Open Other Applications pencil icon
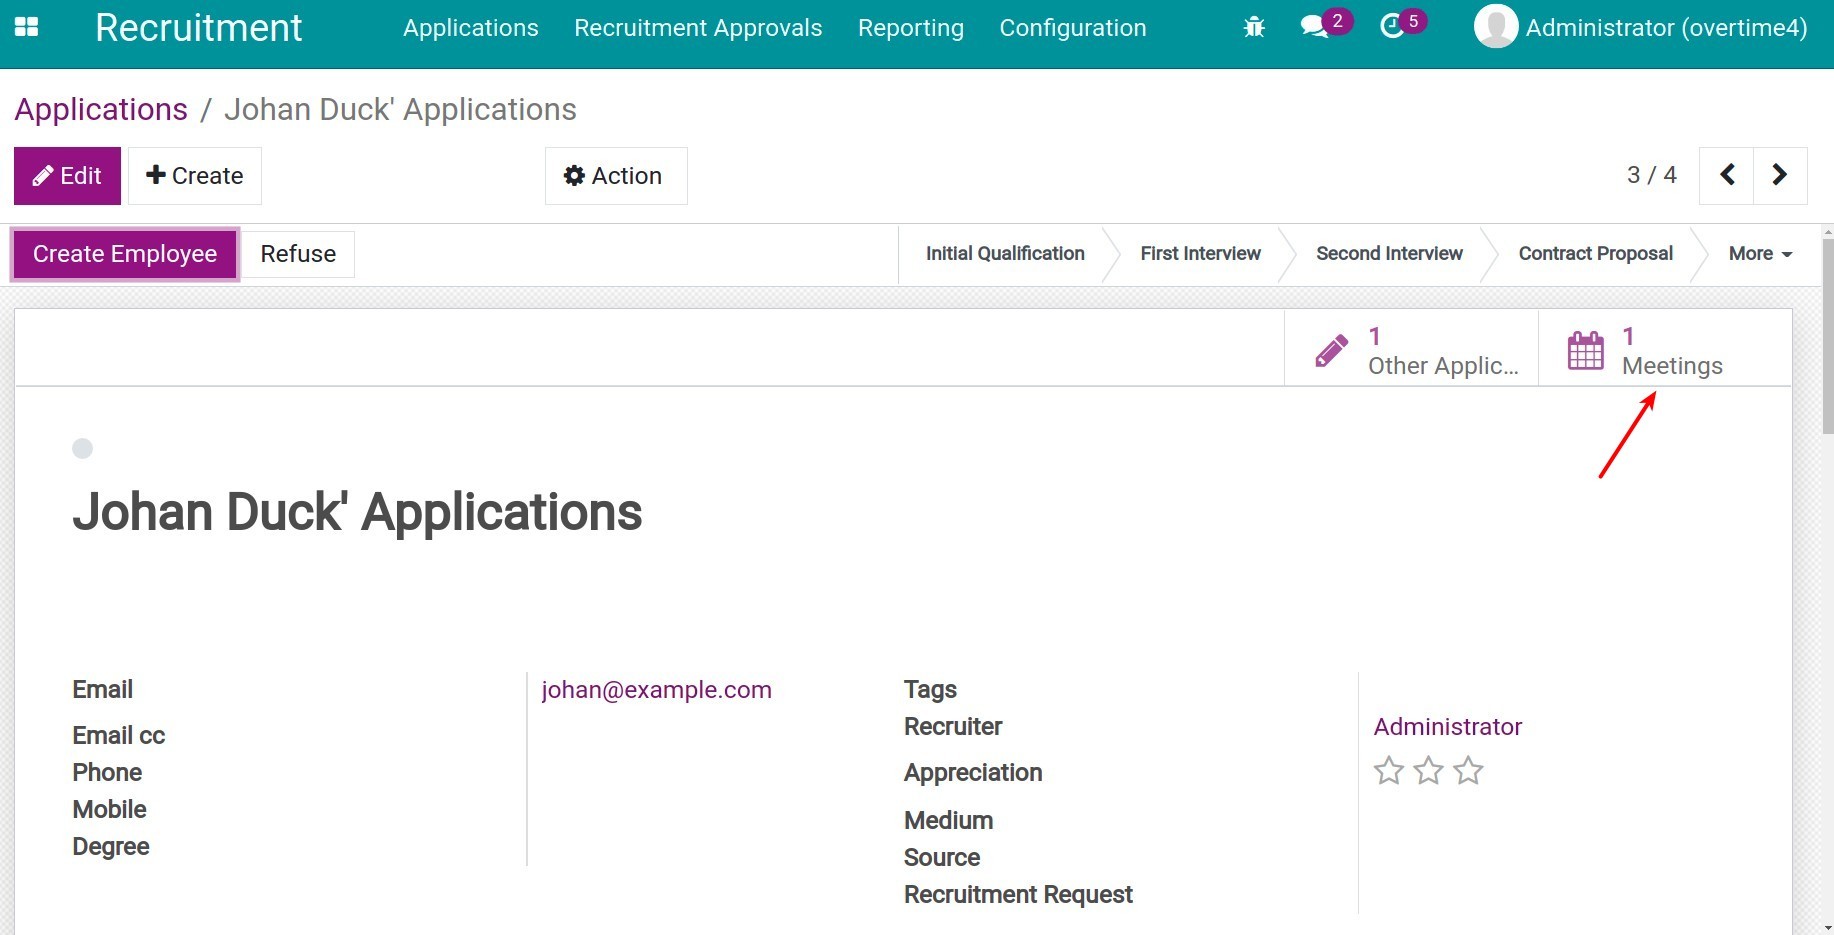1834x935 pixels. (x=1331, y=351)
